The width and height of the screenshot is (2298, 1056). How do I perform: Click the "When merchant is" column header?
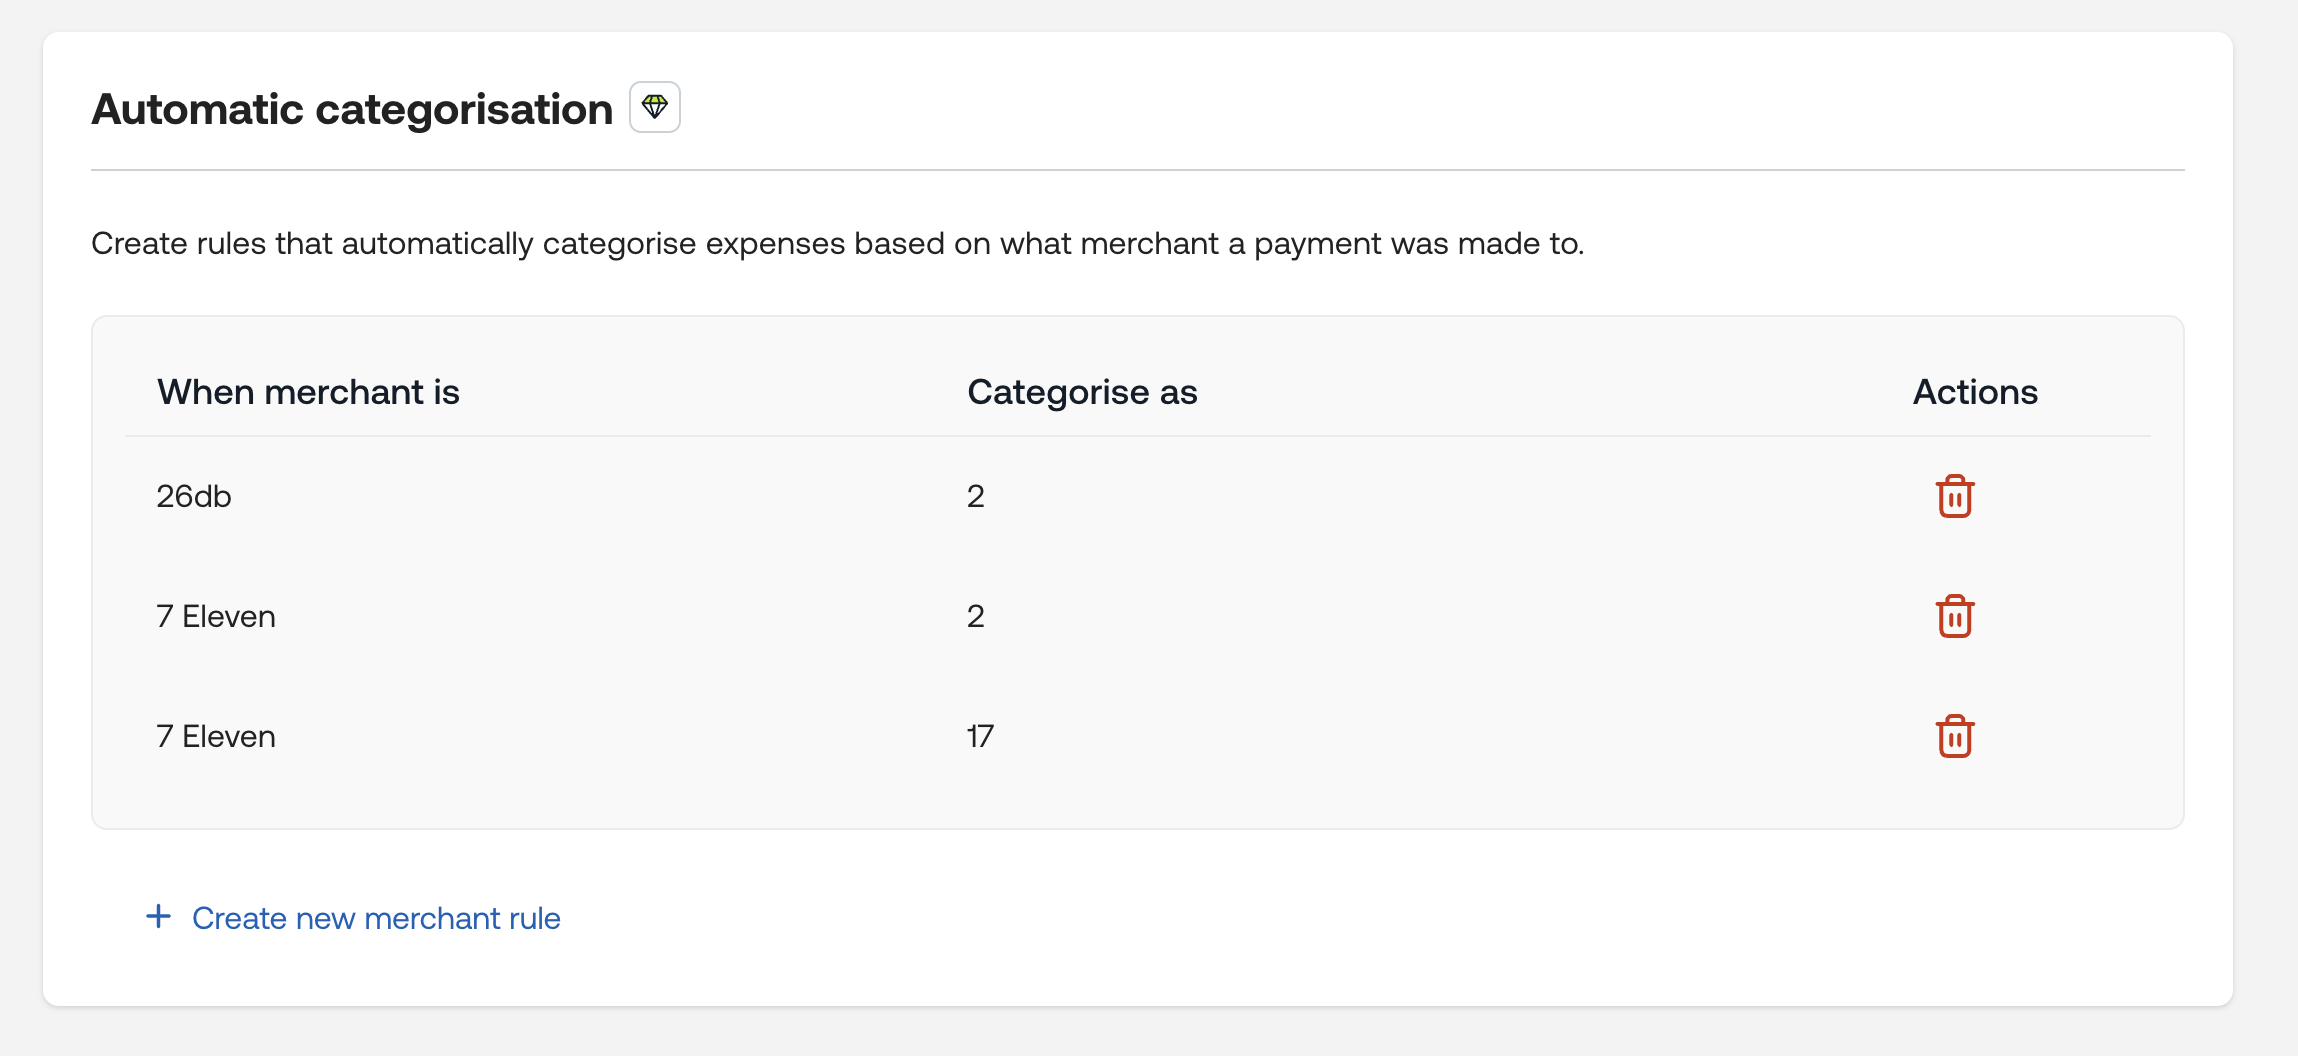click(308, 392)
